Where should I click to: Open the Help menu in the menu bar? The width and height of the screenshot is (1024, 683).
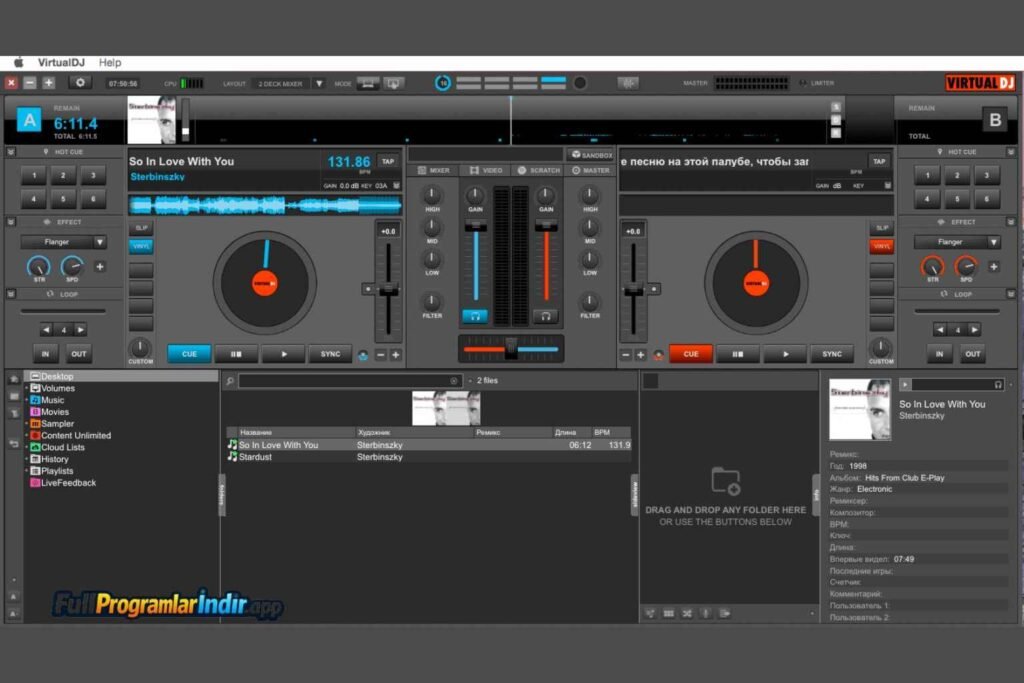pyautogui.click(x=110, y=62)
